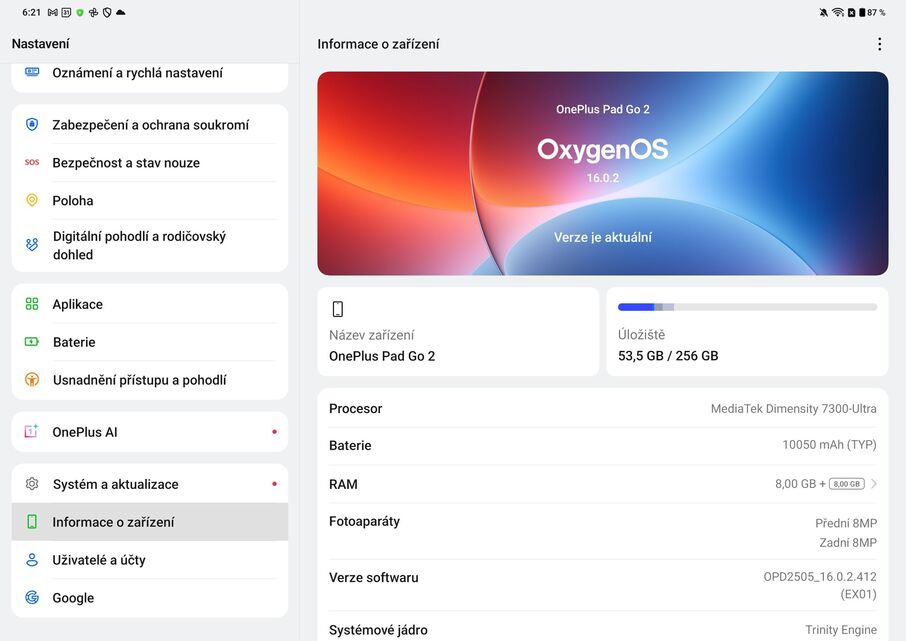This screenshot has width=906, height=641.
Task: Tap the gear icon beside Systém a aktualizace
Action: click(x=31, y=483)
